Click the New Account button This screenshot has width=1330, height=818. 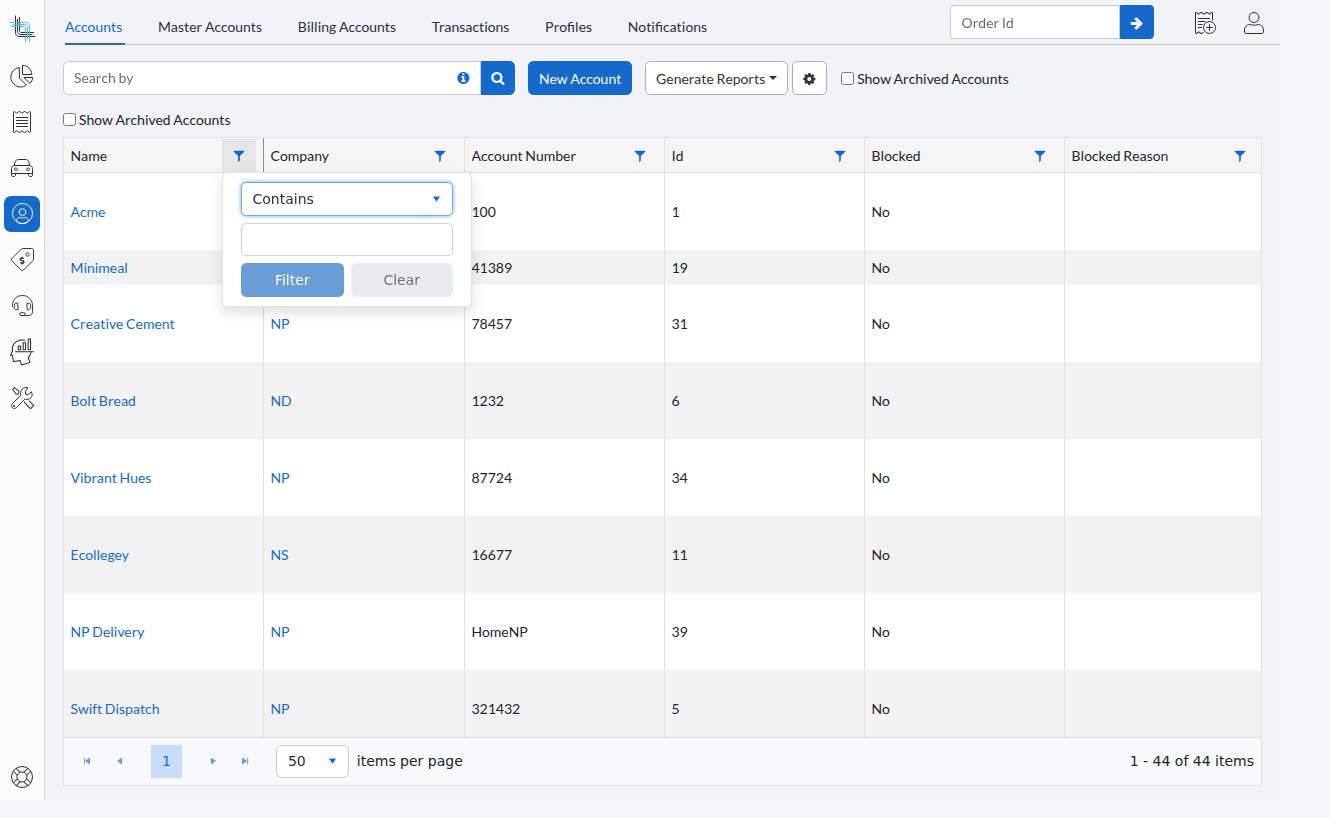(580, 78)
